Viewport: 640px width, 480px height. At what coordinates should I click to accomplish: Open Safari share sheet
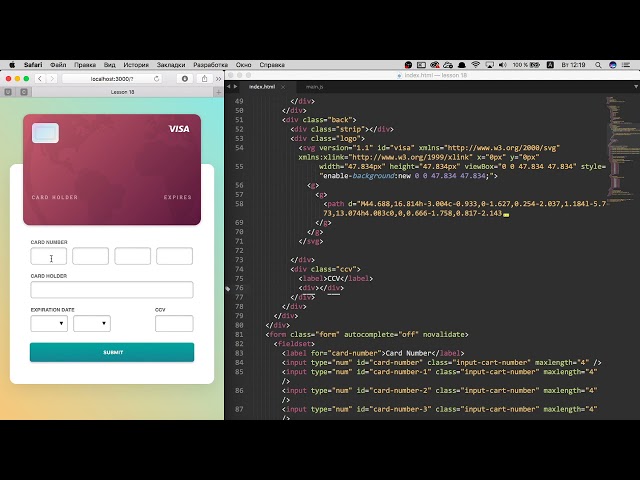pyautogui.click(x=204, y=78)
